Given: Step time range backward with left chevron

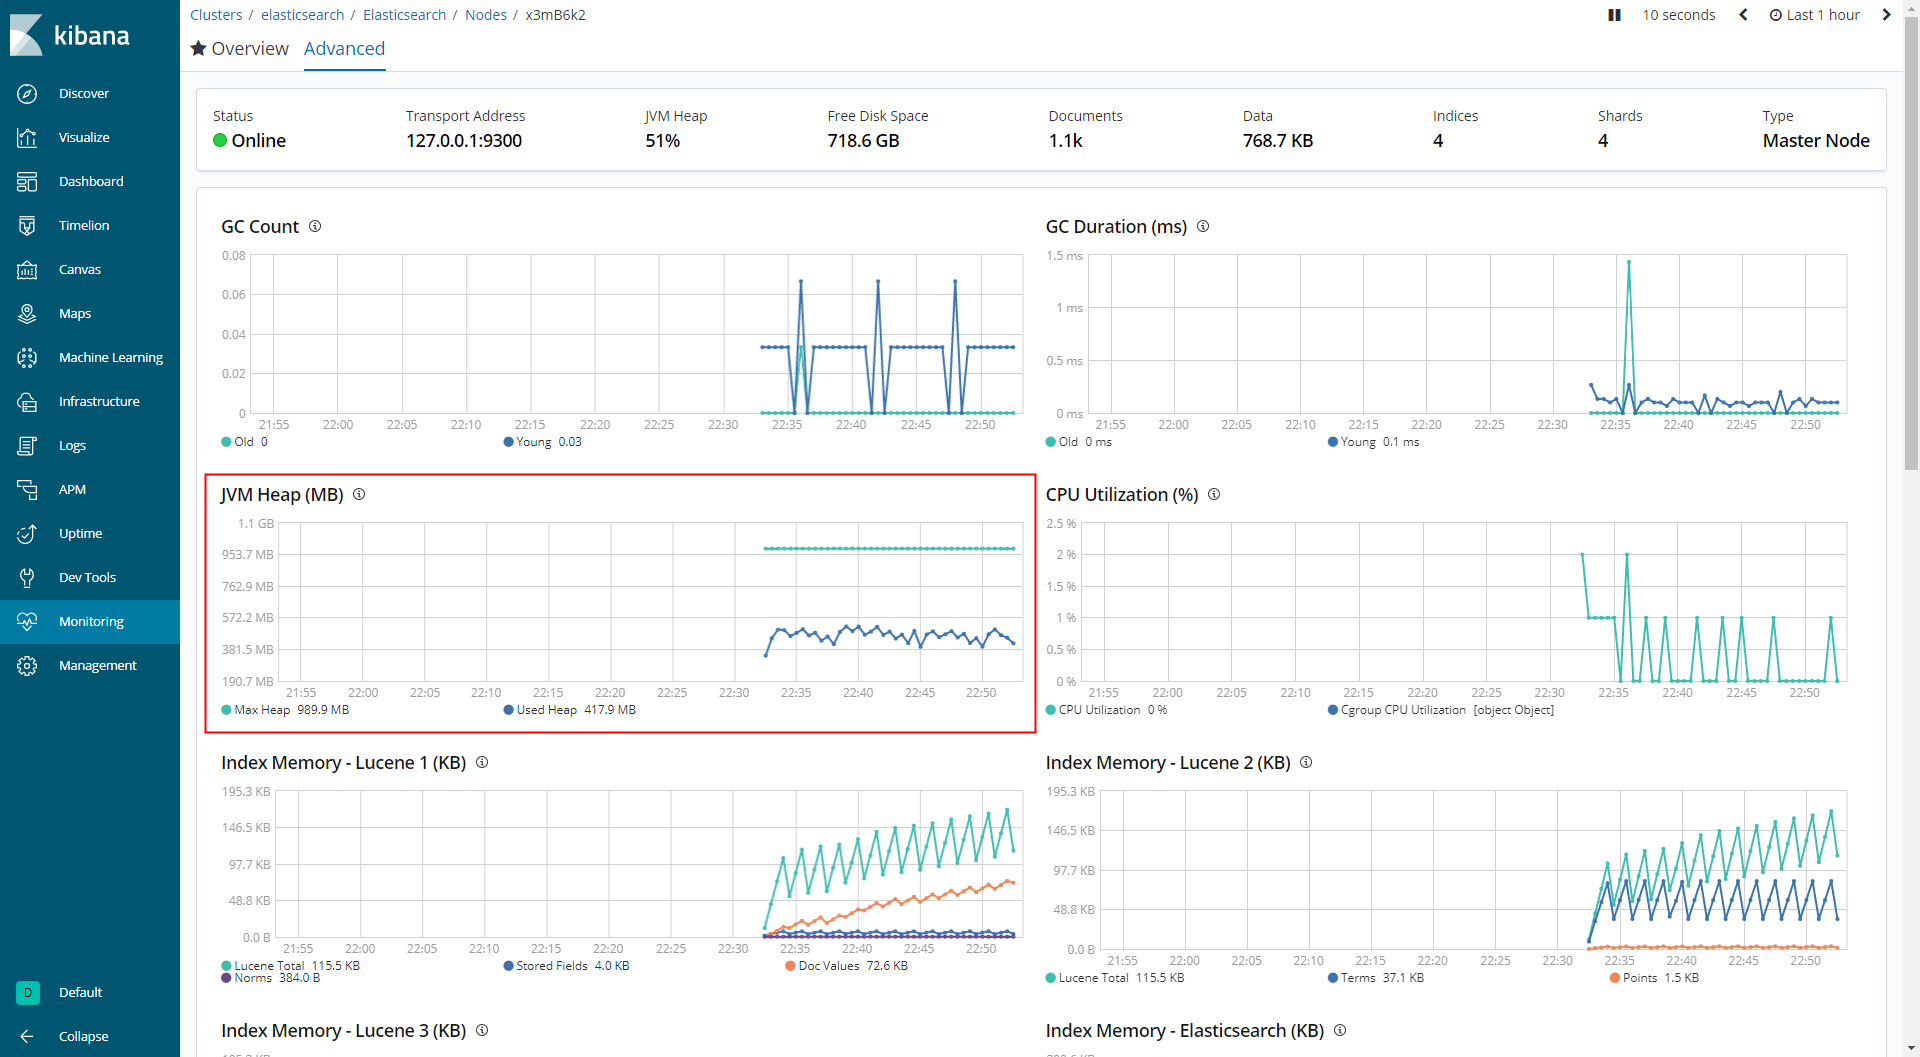Looking at the screenshot, I should tap(1743, 15).
